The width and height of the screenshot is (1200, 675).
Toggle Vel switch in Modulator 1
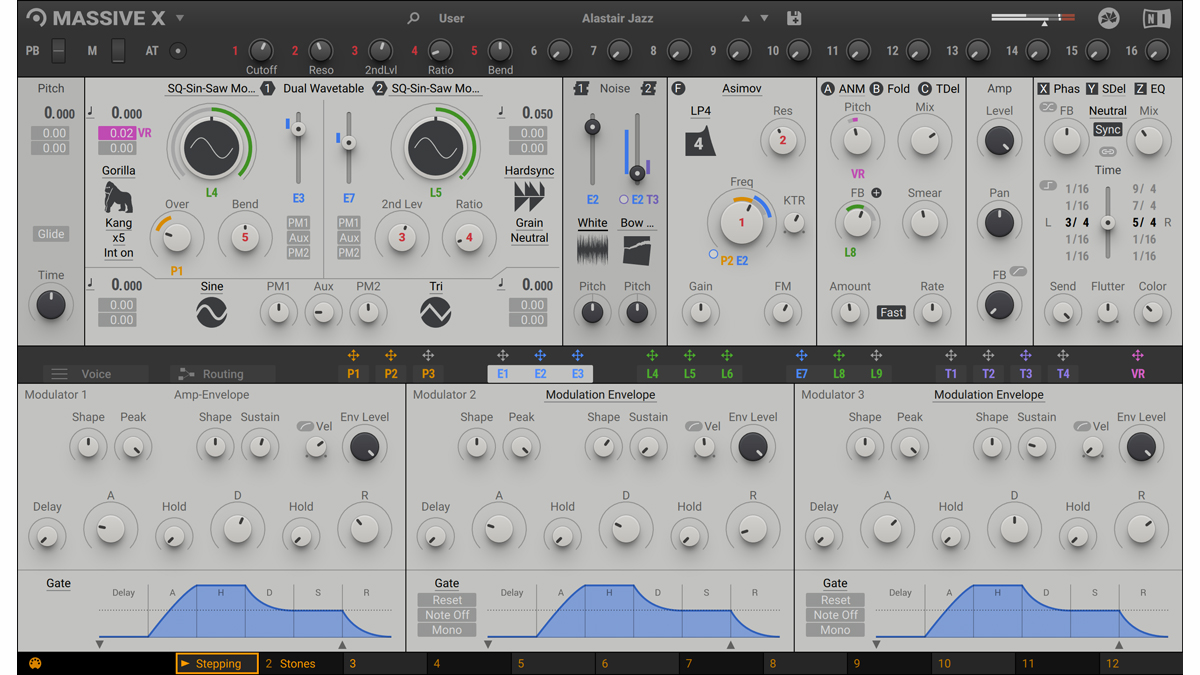point(305,426)
